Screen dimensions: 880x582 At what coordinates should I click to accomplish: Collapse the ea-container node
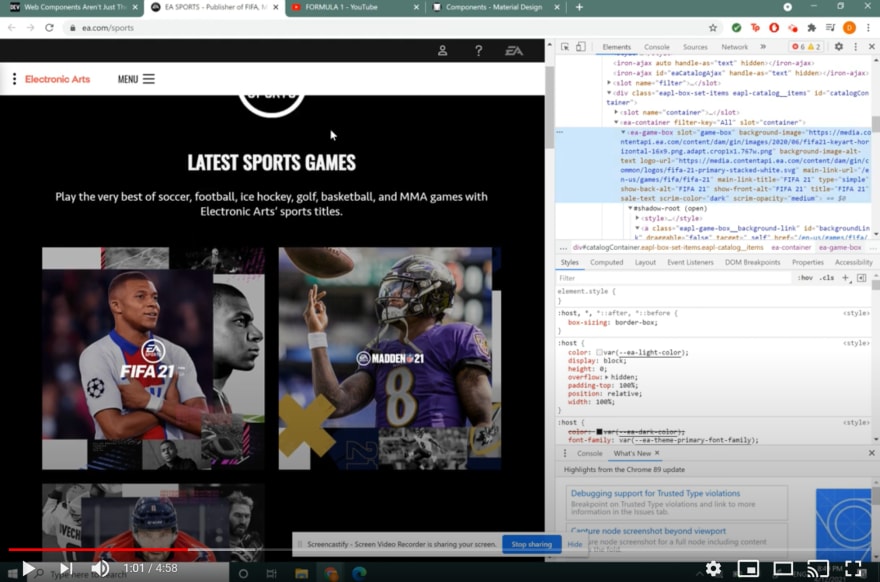coord(616,122)
